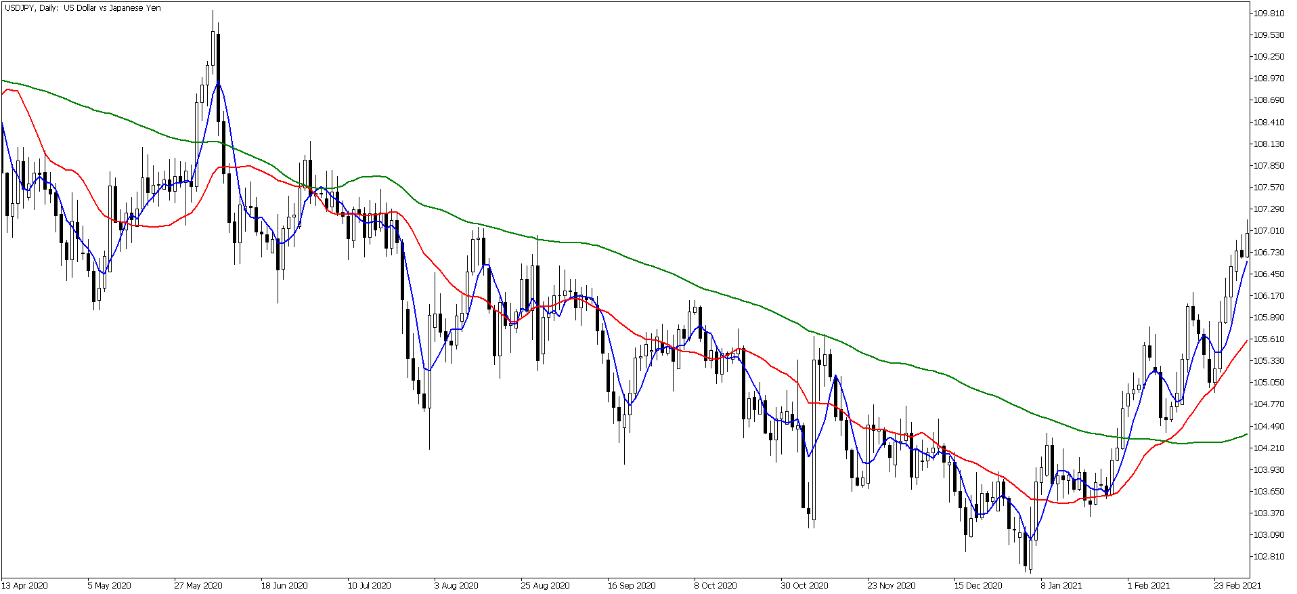Click the 105.610 price axis label
The image size is (1297, 594).
pyautogui.click(x=1268, y=339)
